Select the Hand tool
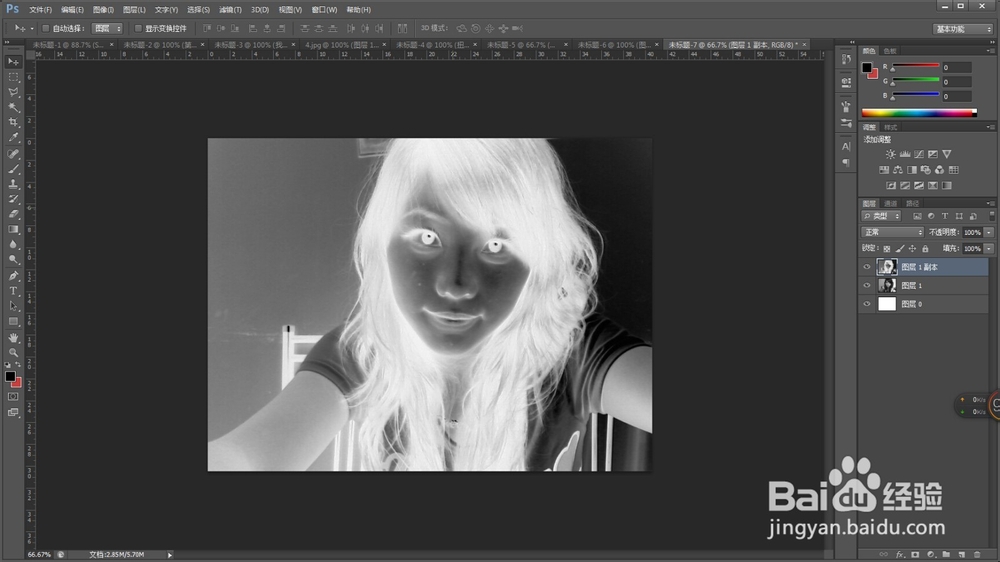Image resolution: width=1000 pixels, height=562 pixels. (x=13, y=337)
